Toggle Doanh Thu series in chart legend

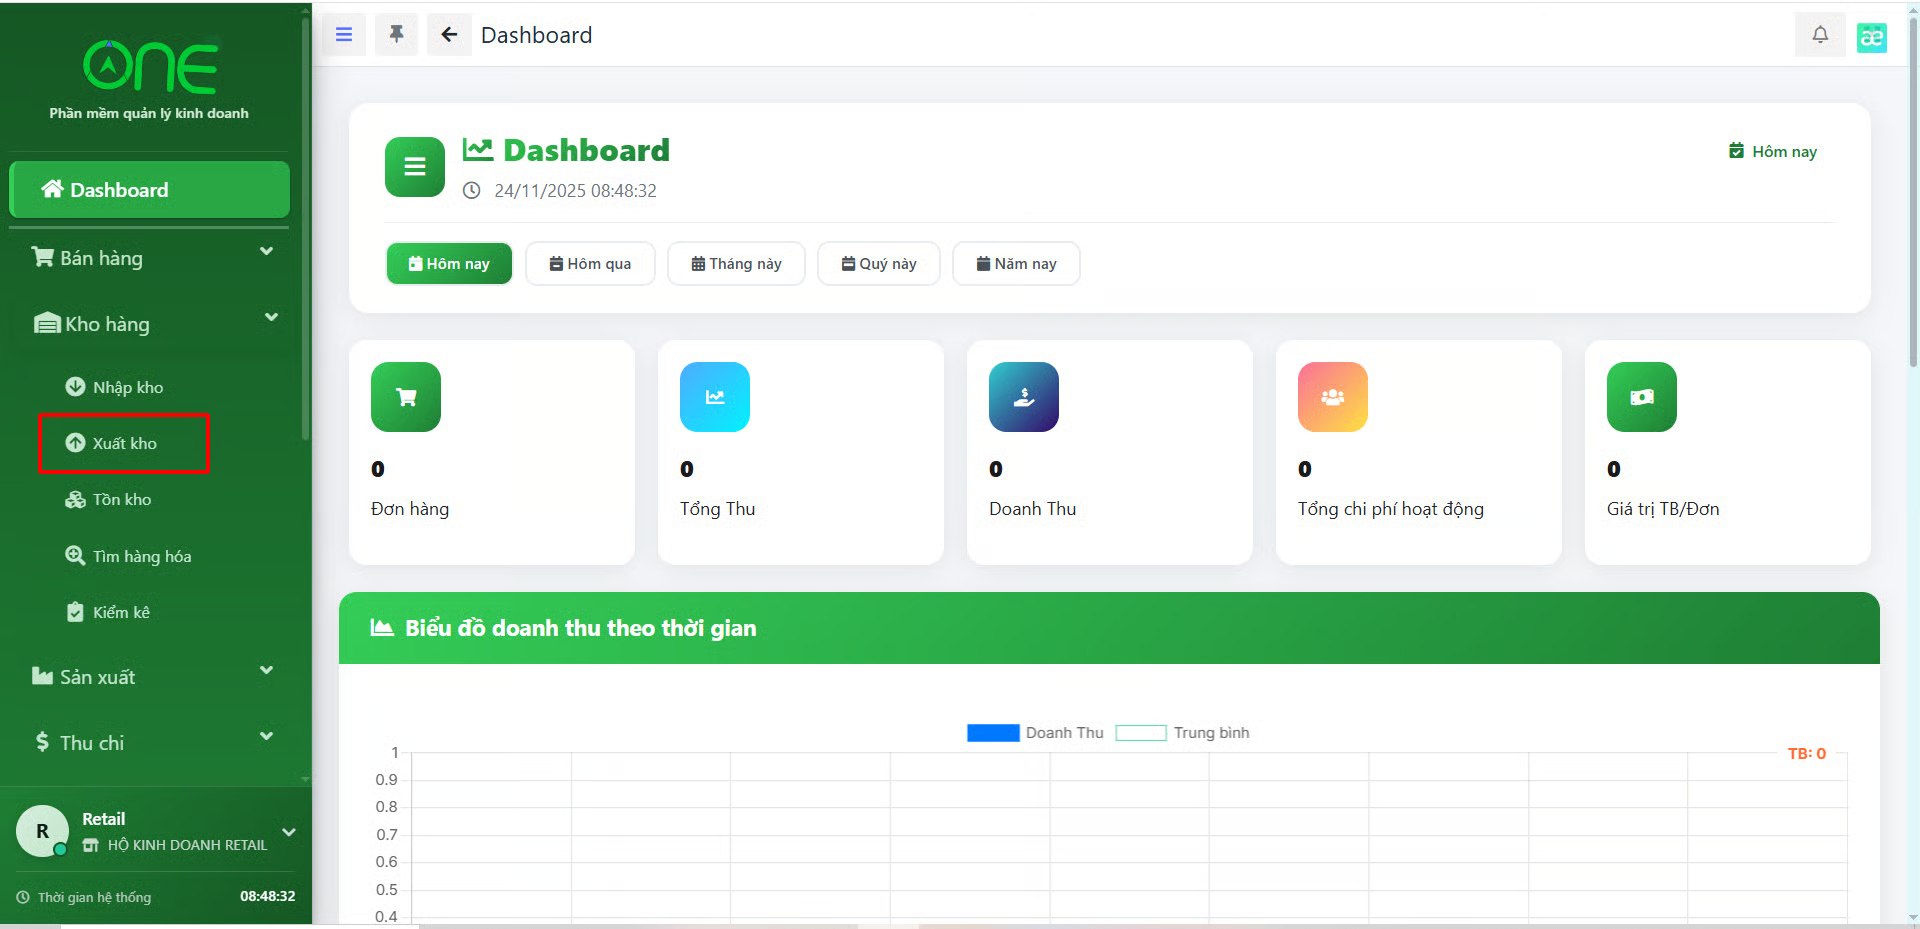pyautogui.click(x=1035, y=733)
